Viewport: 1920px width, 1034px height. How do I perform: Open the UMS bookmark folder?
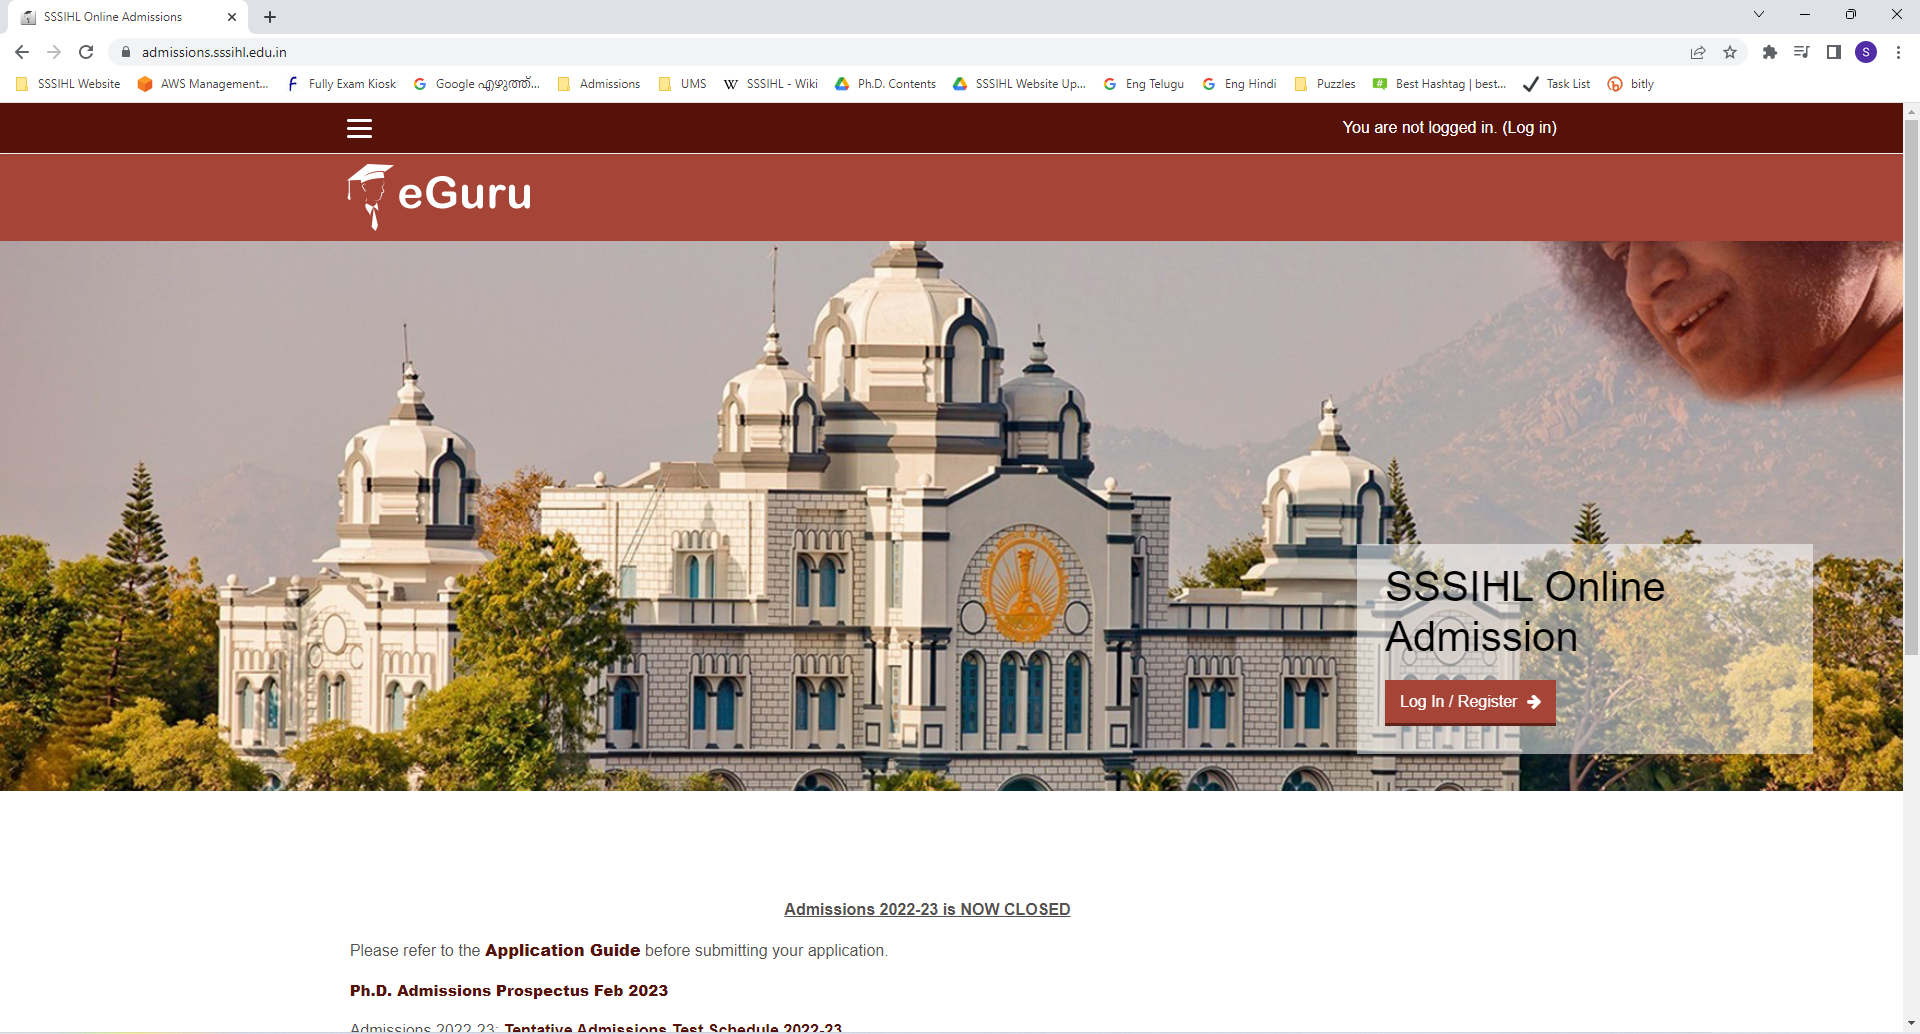683,84
